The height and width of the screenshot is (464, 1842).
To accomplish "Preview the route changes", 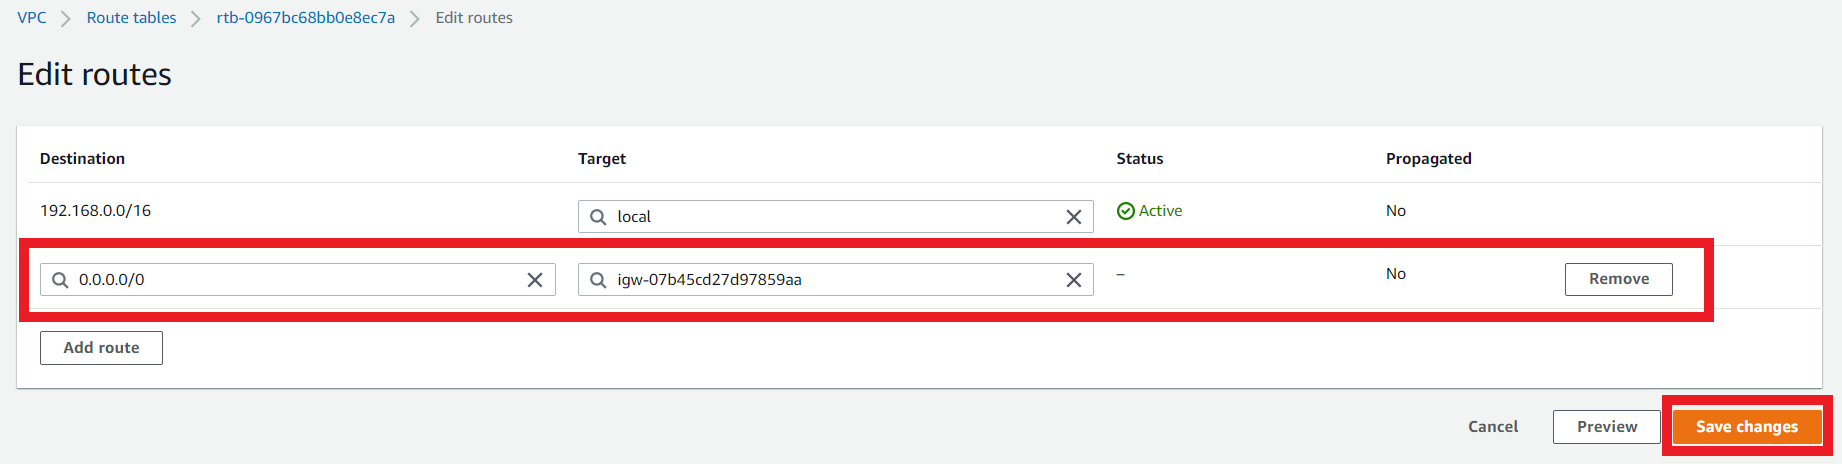I will pos(1607,427).
